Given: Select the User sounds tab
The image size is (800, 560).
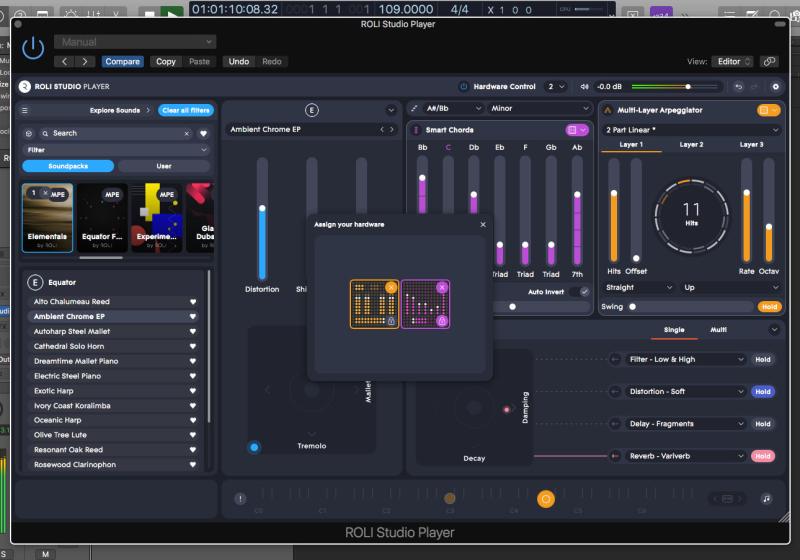Looking at the screenshot, I should [164, 166].
